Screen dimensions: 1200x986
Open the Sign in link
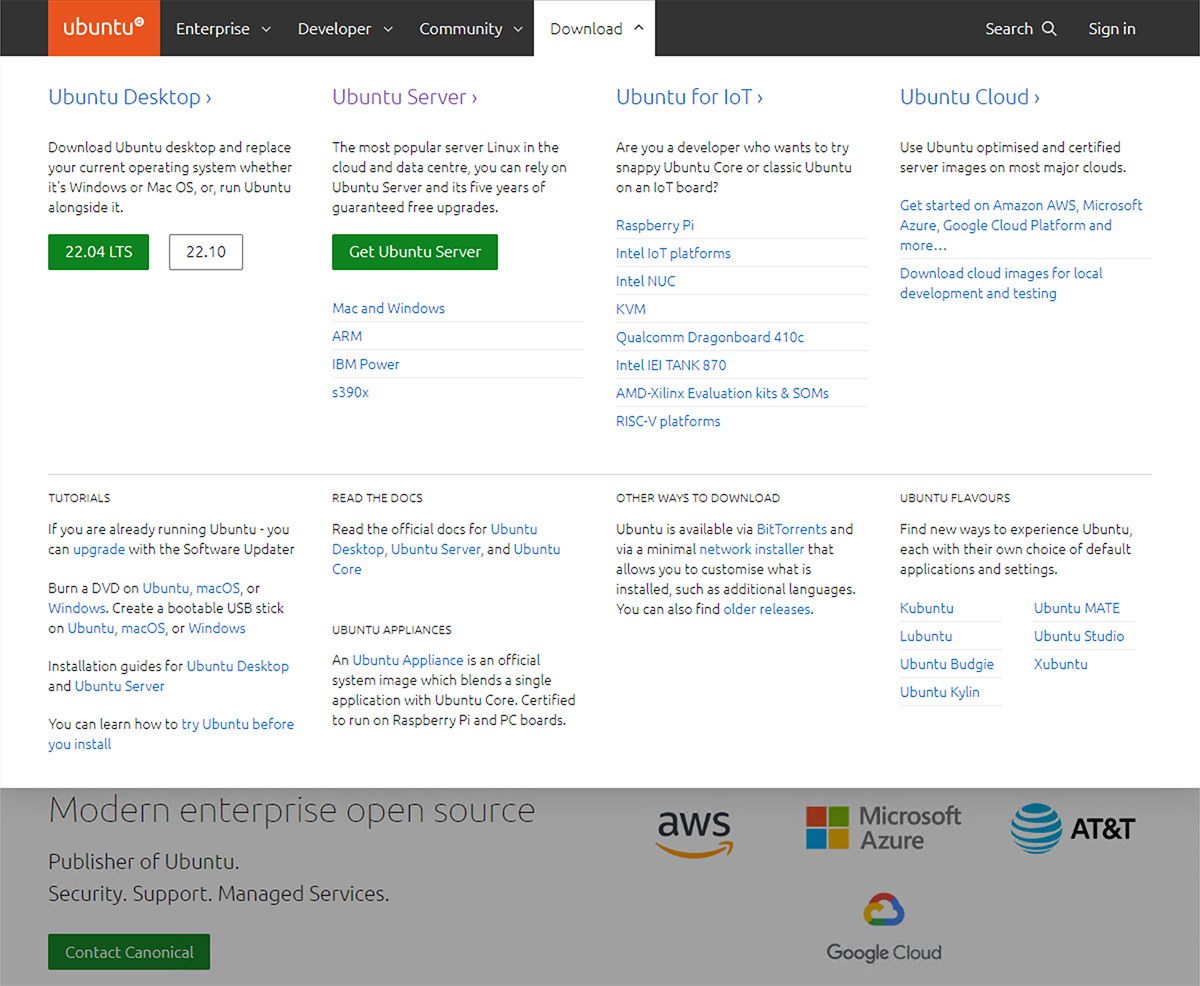[1112, 29]
